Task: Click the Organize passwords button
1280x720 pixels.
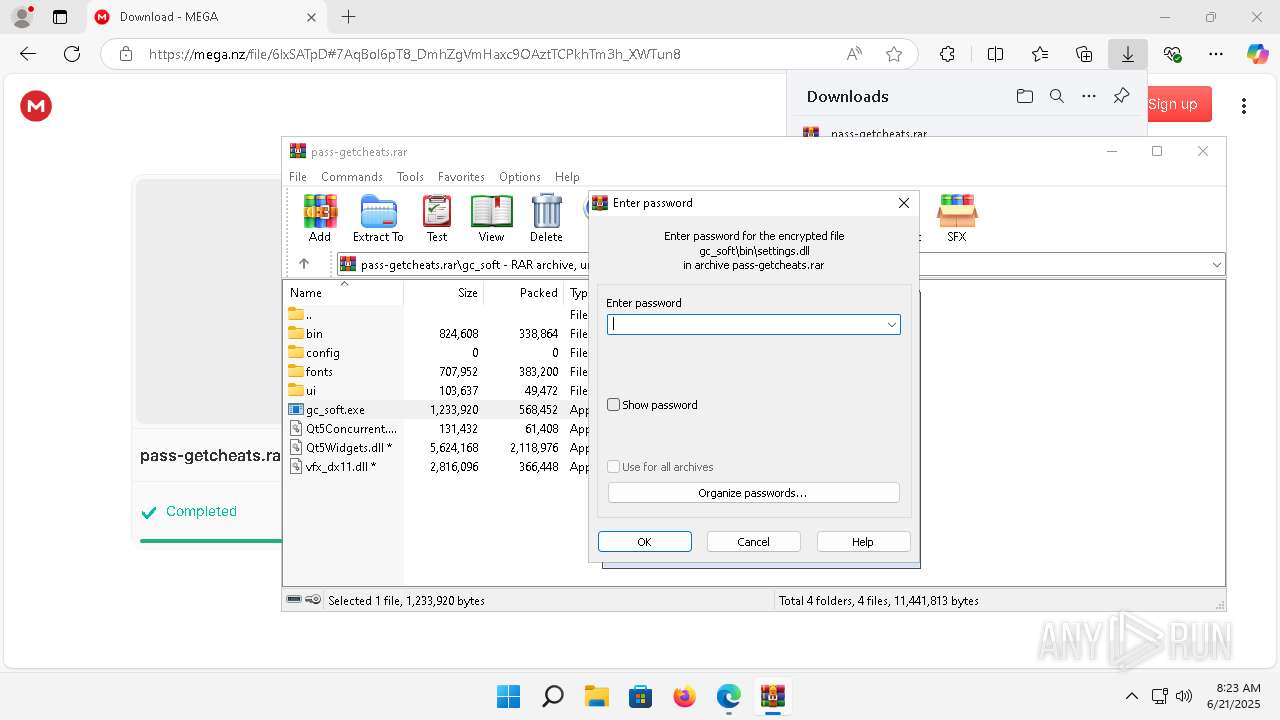Action: pos(754,493)
